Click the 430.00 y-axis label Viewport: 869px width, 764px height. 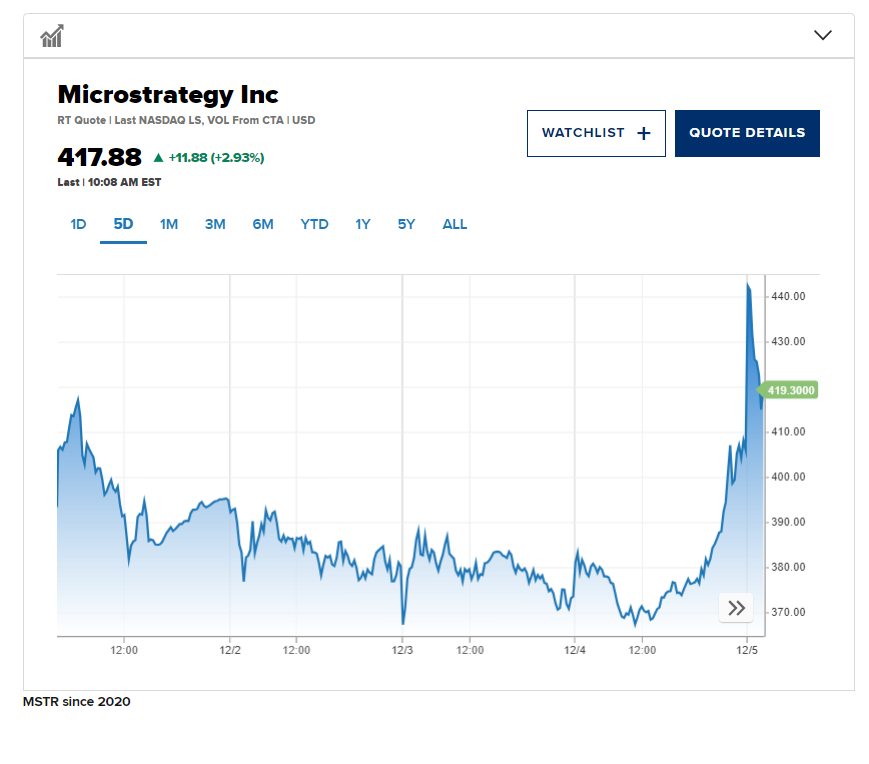[x=788, y=341]
